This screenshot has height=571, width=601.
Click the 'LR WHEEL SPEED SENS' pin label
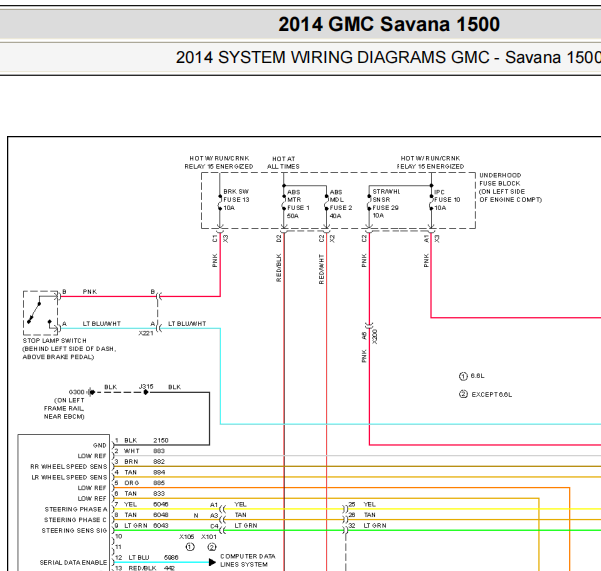pos(69,477)
